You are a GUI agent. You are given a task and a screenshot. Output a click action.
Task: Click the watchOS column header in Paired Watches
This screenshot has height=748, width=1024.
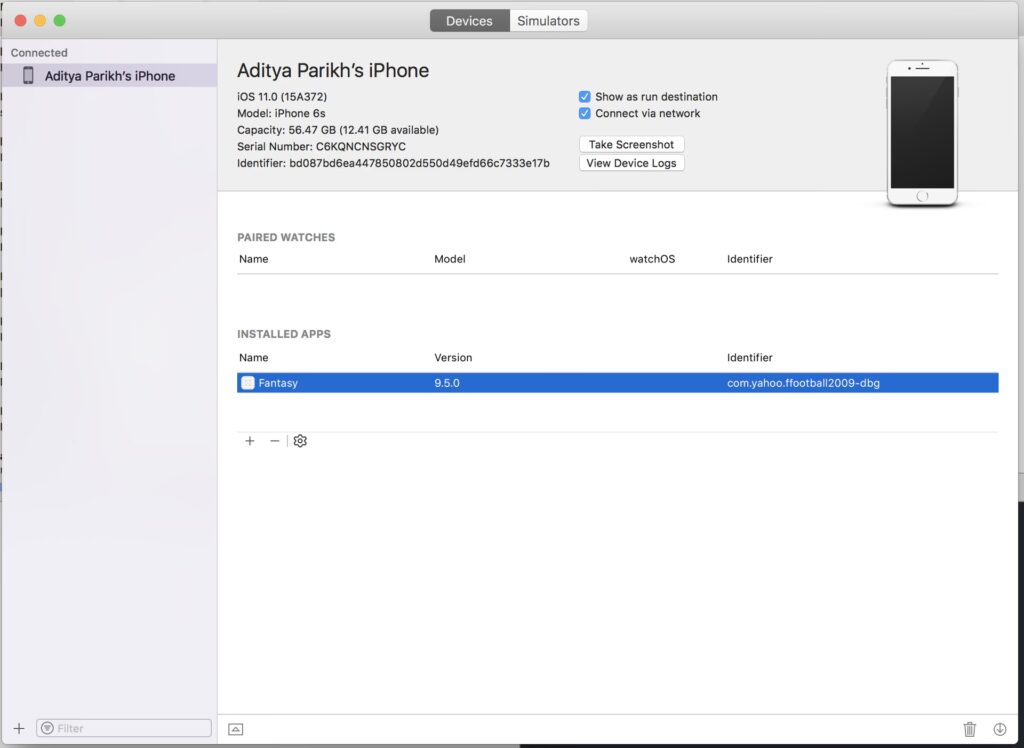point(652,259)
